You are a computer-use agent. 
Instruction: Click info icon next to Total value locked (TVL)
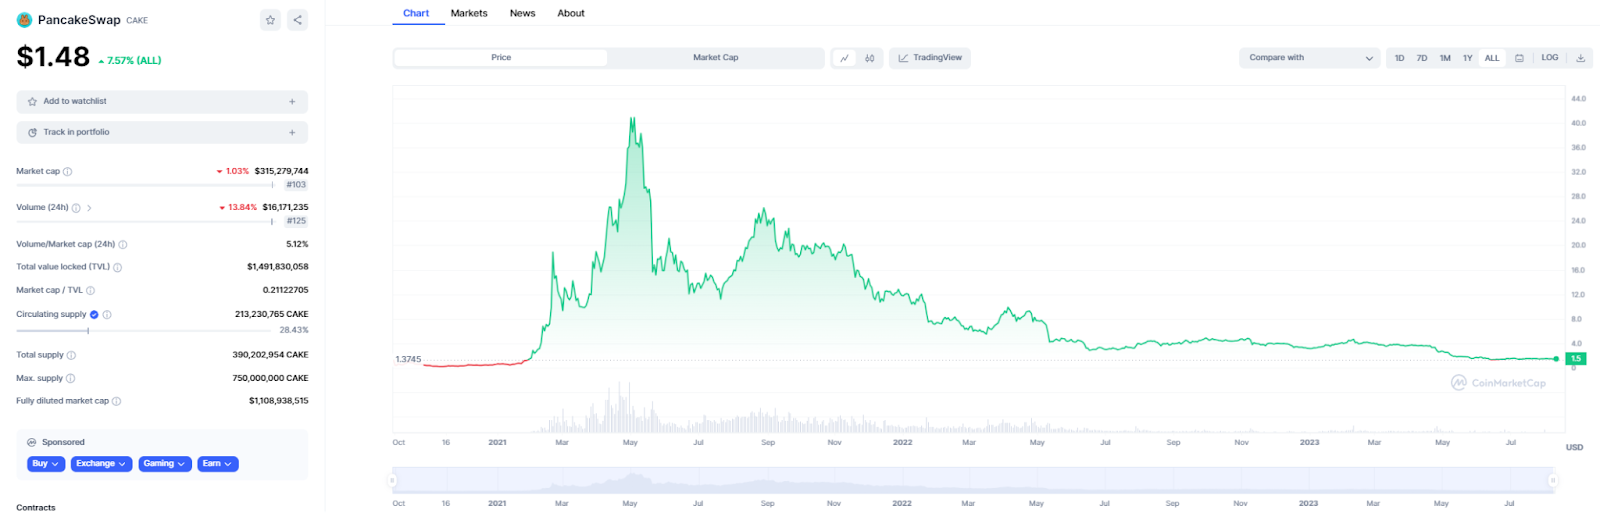[x=118, y=268]
